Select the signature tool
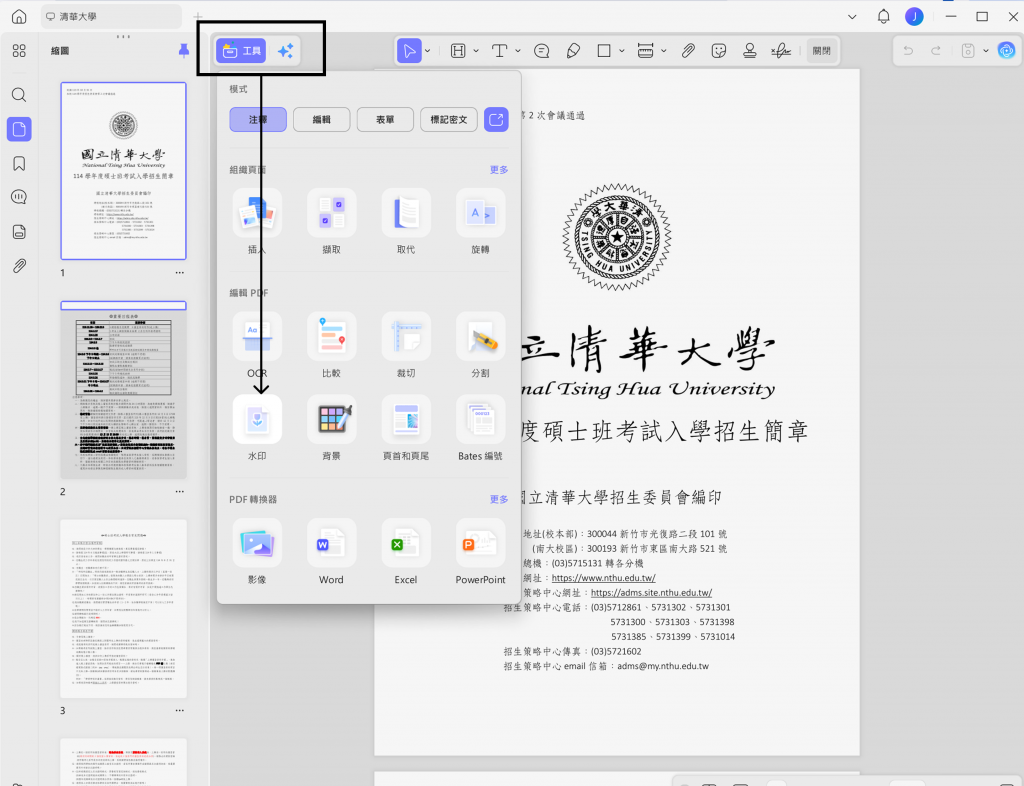 [x=781, y=51]
